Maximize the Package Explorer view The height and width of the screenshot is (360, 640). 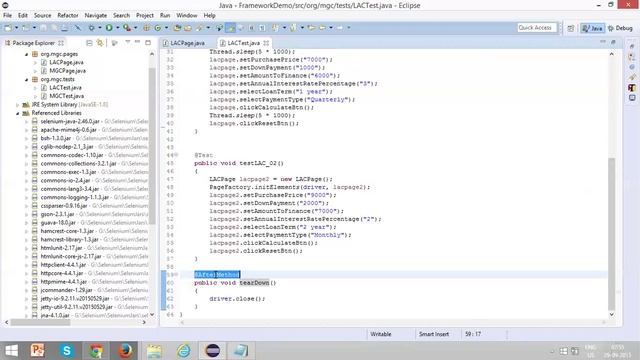148,42
